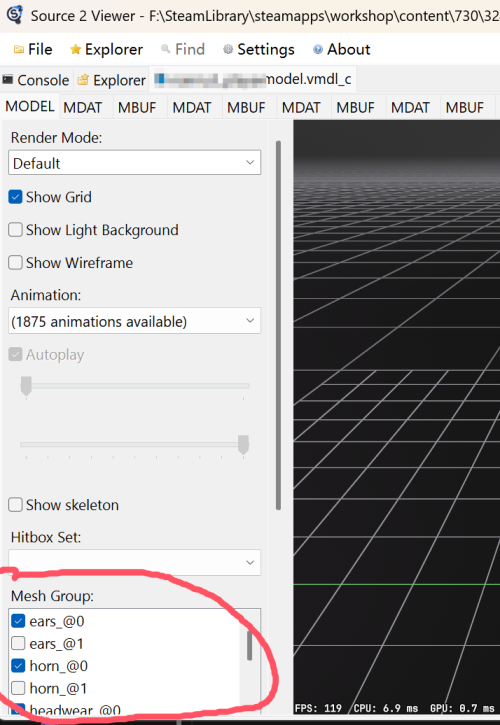Screen dimensions: 500x725
Task: Uncheck the horn_@0 mesh group
Action: [18, 666]
